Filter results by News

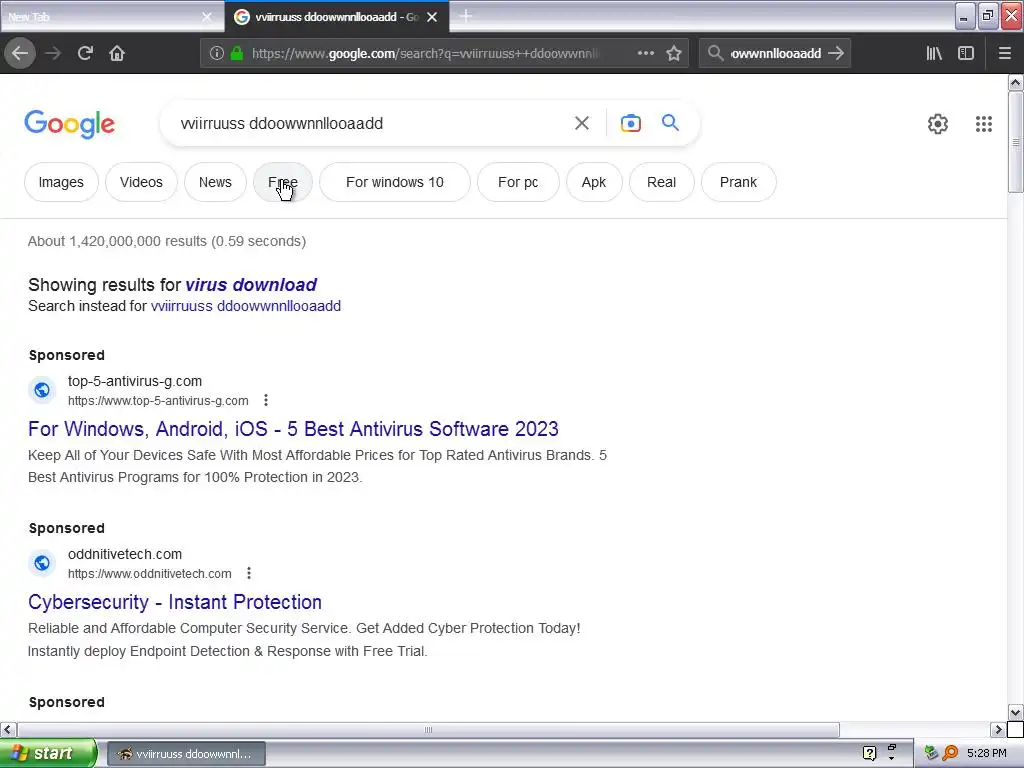216,182
